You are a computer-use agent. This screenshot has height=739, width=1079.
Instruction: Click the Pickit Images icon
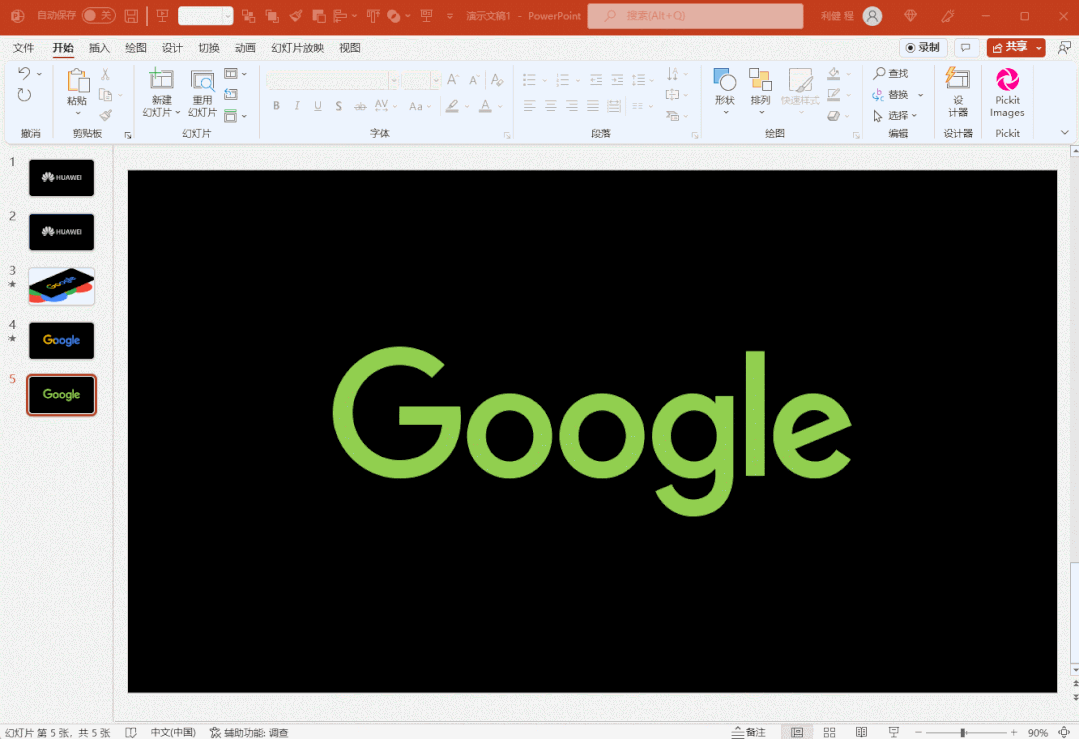[1007, 79]
